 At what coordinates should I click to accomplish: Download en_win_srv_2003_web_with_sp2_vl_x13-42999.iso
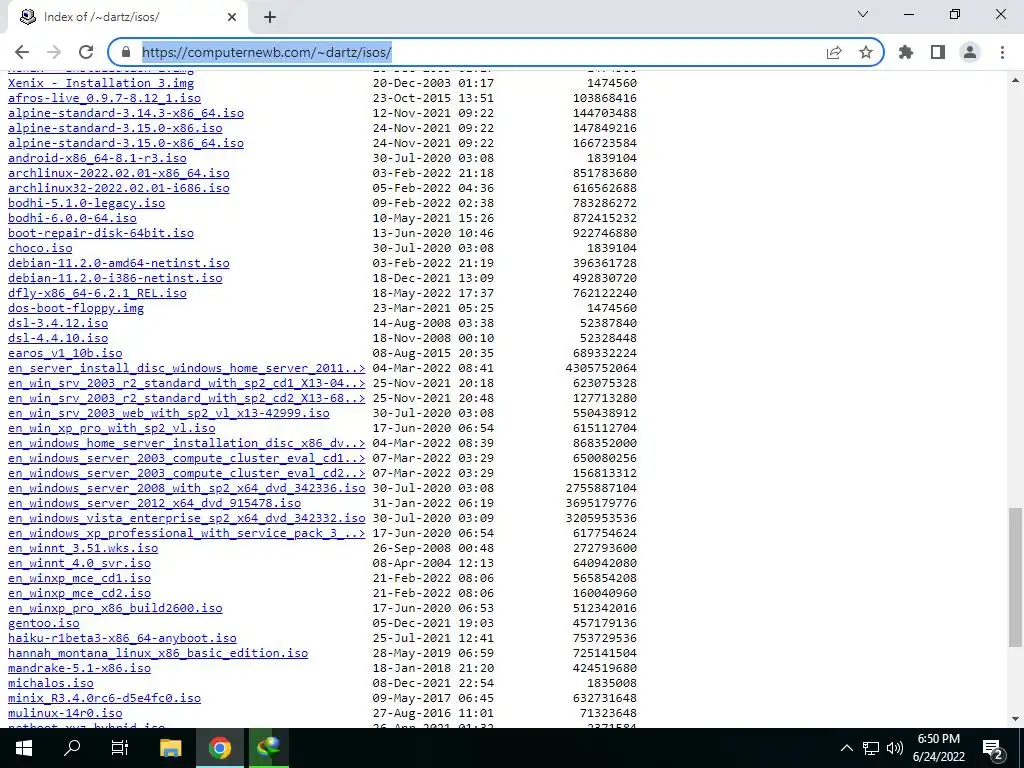(168, 413)
